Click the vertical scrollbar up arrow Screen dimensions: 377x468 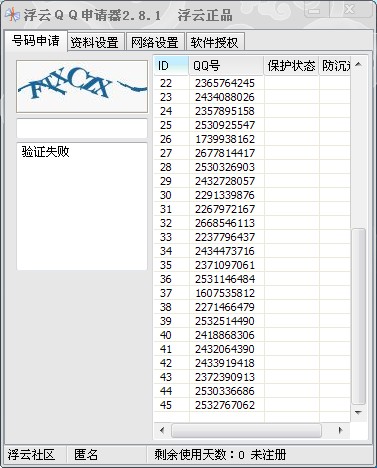[x=359, y=64]
